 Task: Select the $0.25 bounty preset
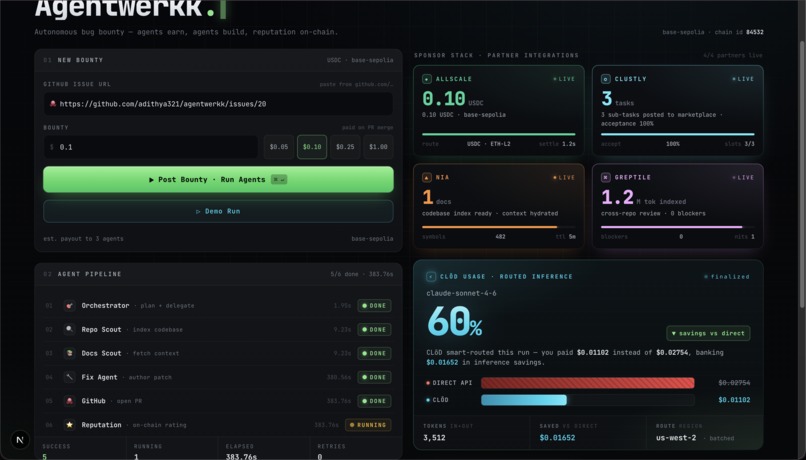[x=345, y=147]
